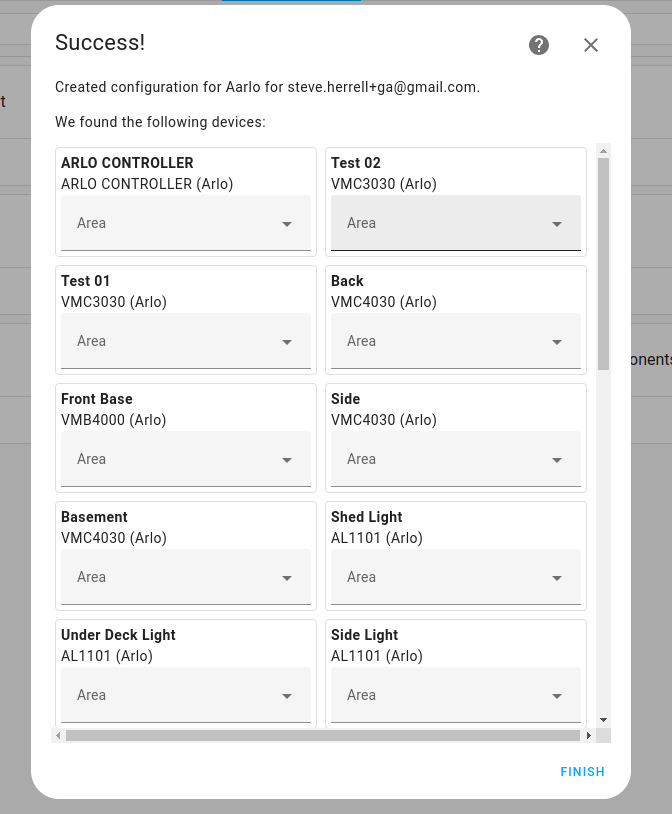Click the Basement Area input field

170,578
